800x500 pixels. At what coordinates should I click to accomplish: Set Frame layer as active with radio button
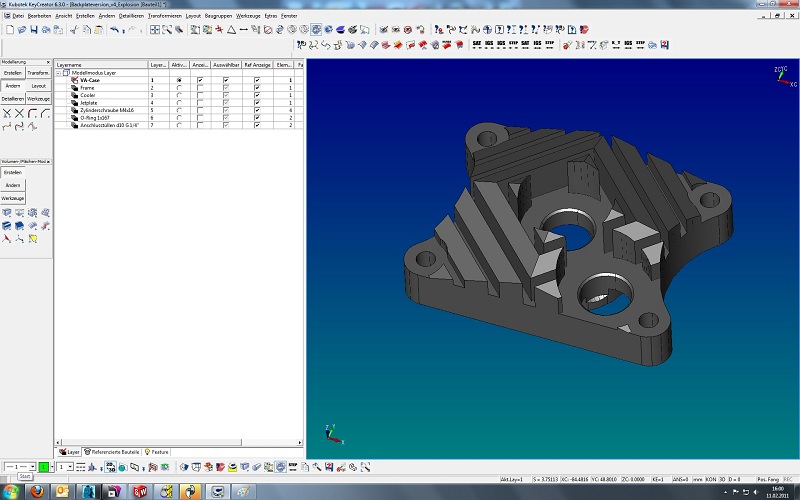point(179,88)
